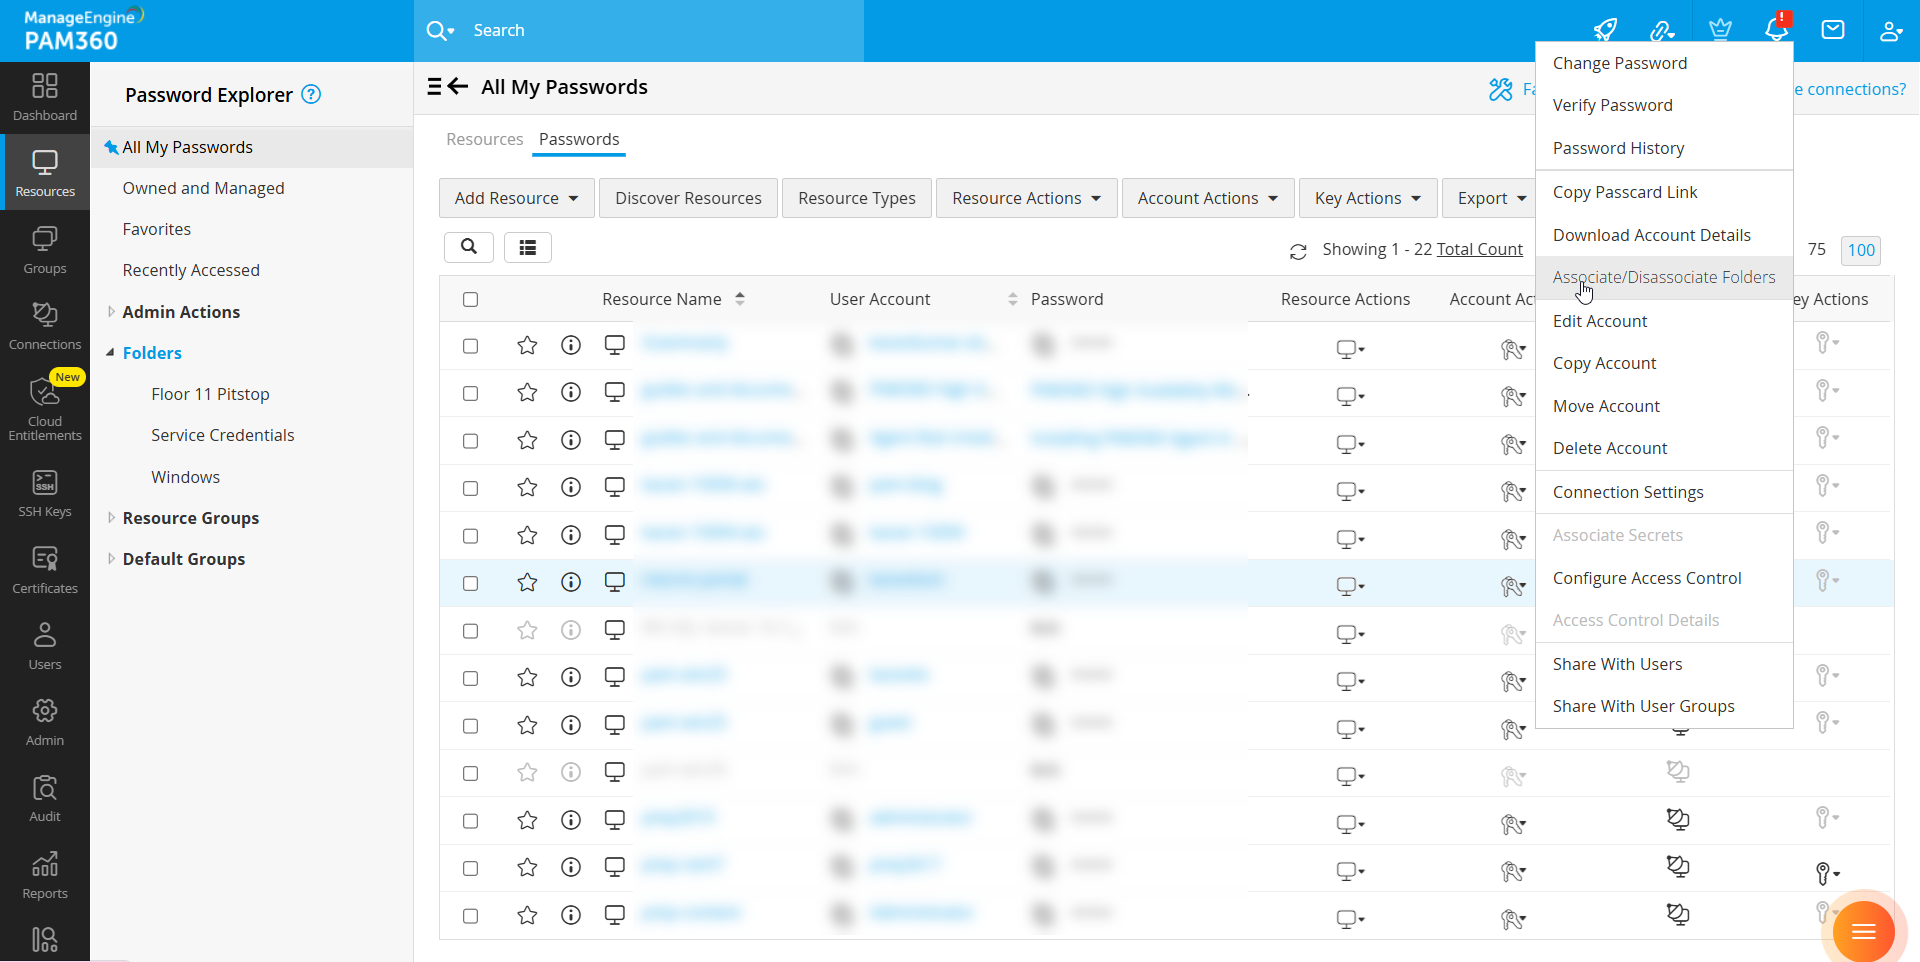
Task: Check the second row checkbox
Action: (x=471, y=393)
